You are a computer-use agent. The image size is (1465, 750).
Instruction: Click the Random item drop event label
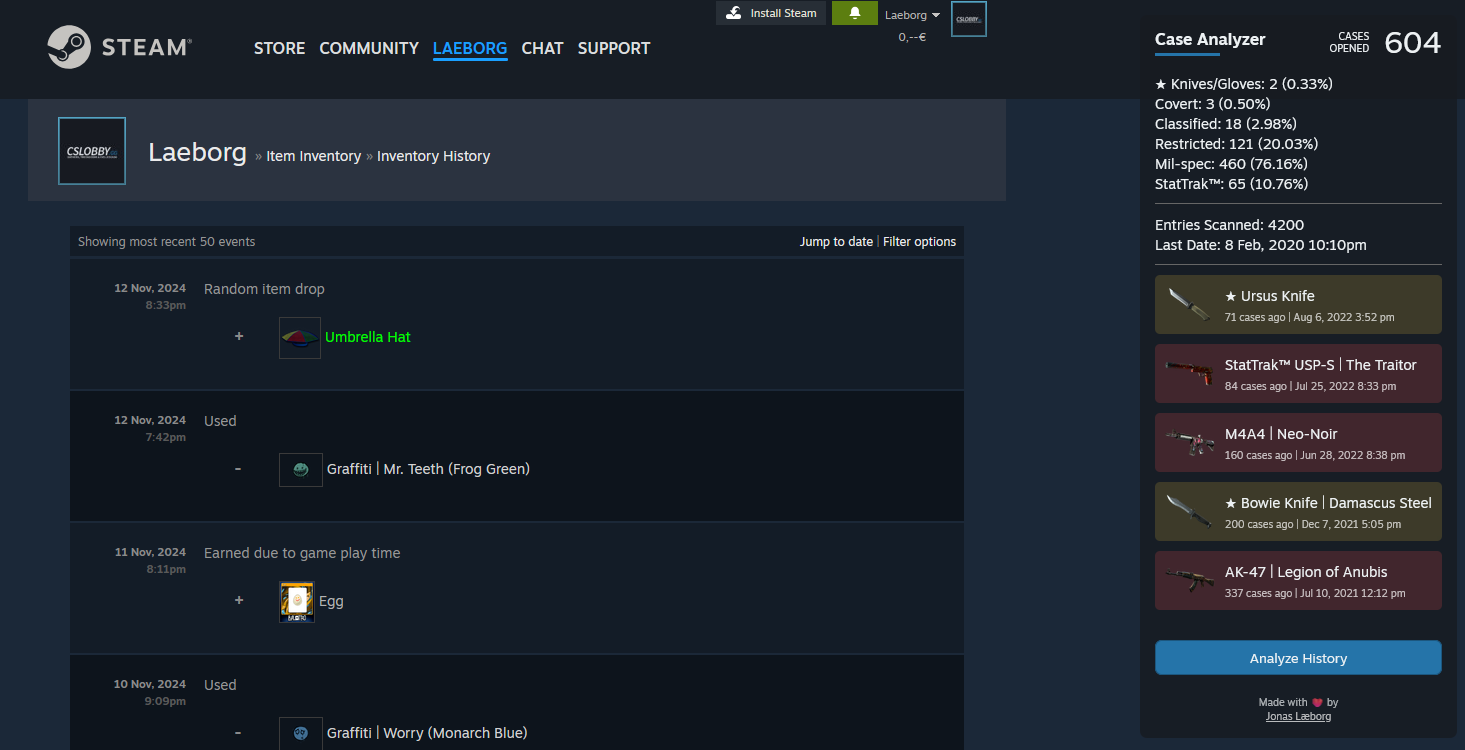[264, 289]
